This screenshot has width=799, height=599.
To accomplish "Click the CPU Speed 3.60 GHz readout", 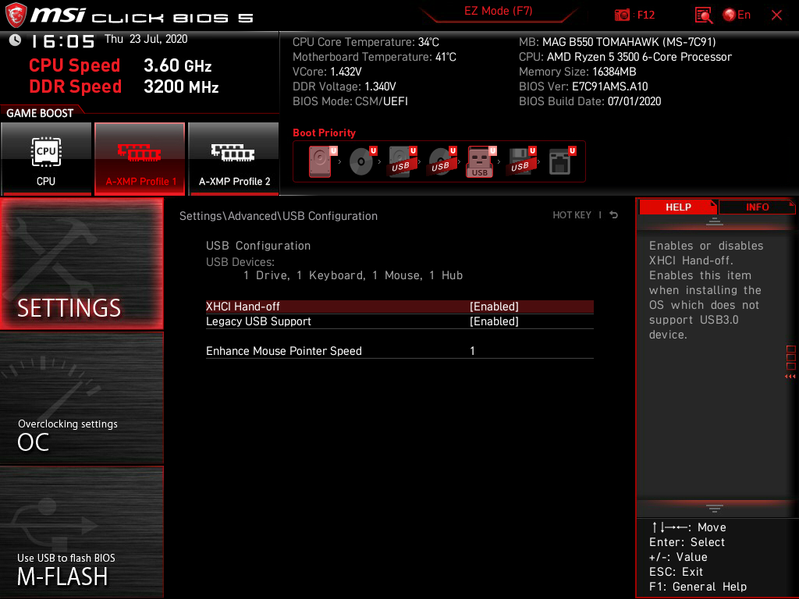I will click(x=120, y=66).
